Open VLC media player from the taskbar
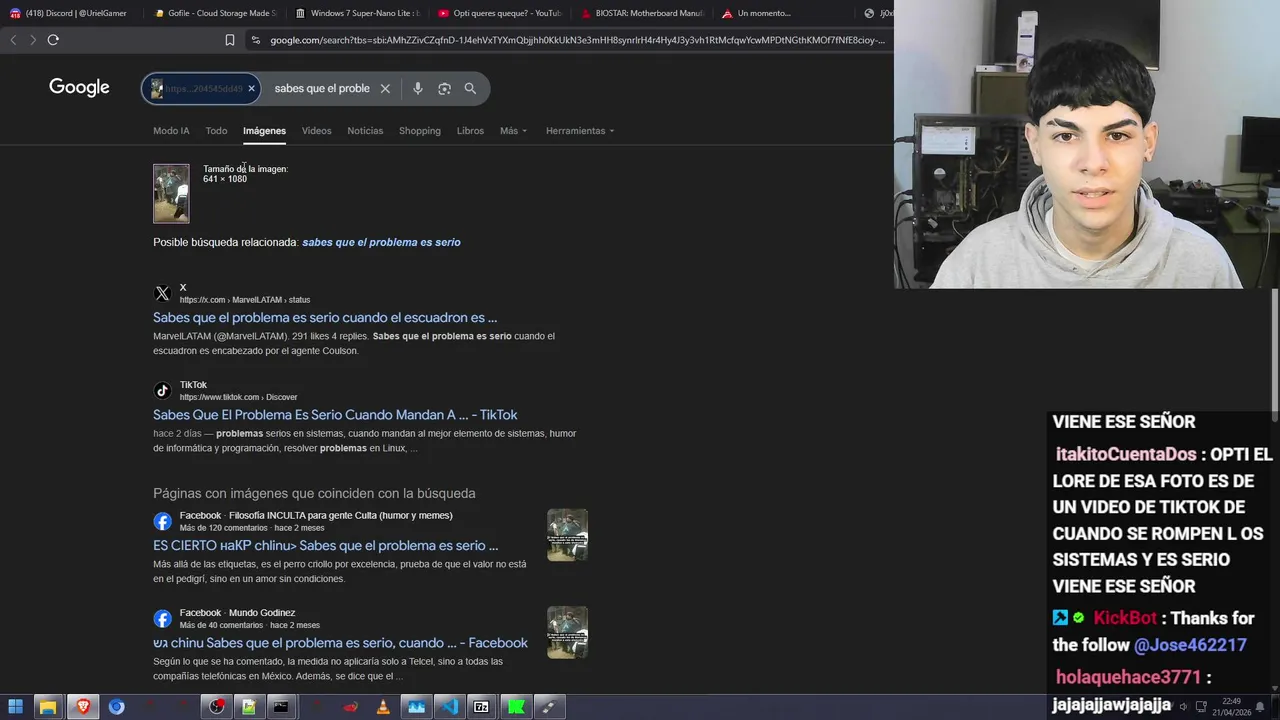Screen dimensions: 1280x720 click(x=383, y=707)
